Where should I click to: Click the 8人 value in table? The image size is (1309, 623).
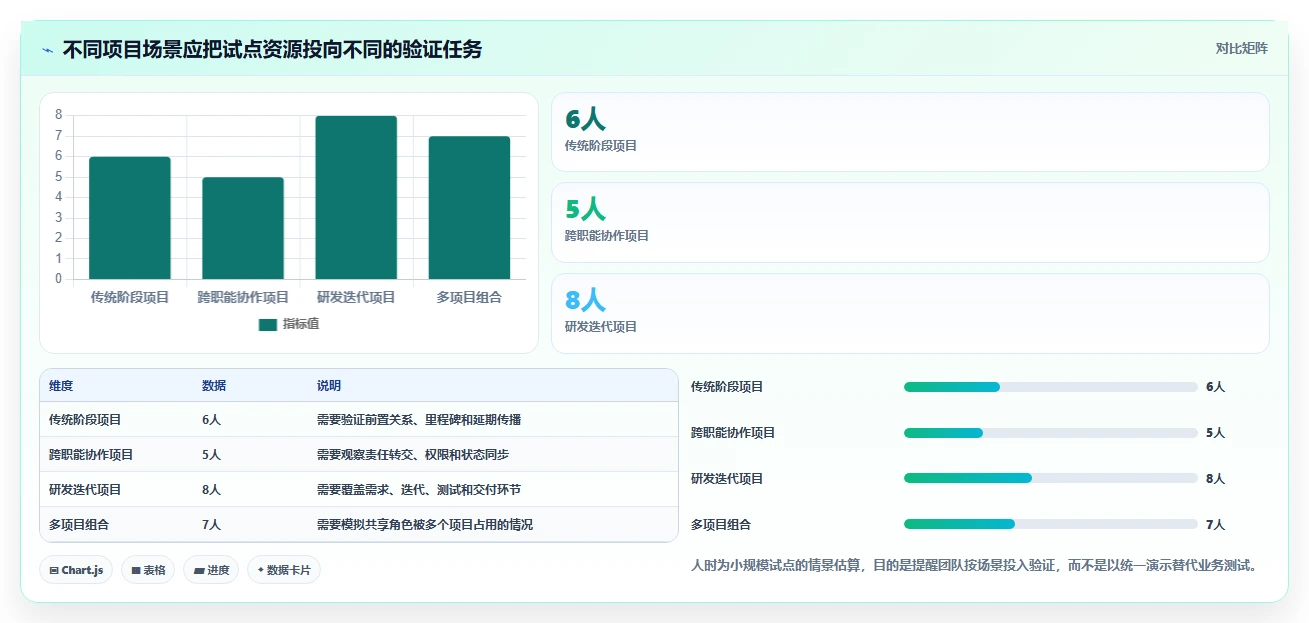click(x=211, y=490)
